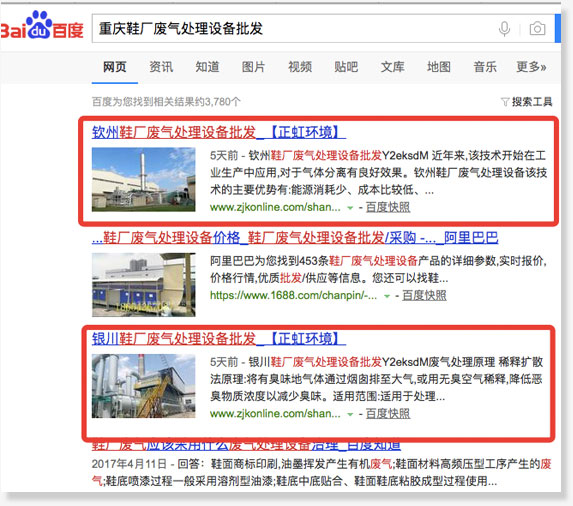
Task: Open 银川鞋厂废气处理设备批发 result link
Action: point(219,339)
